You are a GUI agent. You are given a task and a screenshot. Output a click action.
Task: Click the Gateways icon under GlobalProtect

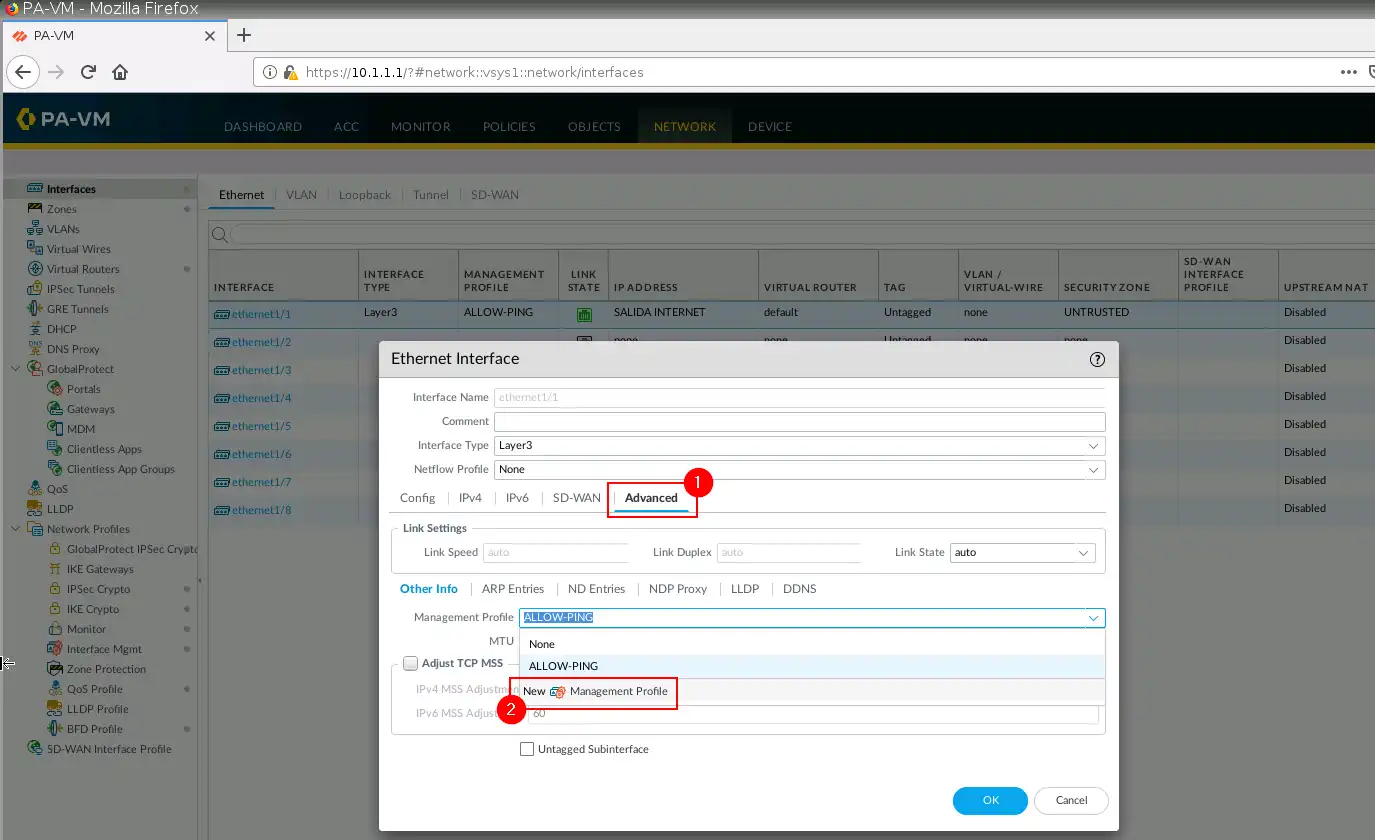point(56,409)
